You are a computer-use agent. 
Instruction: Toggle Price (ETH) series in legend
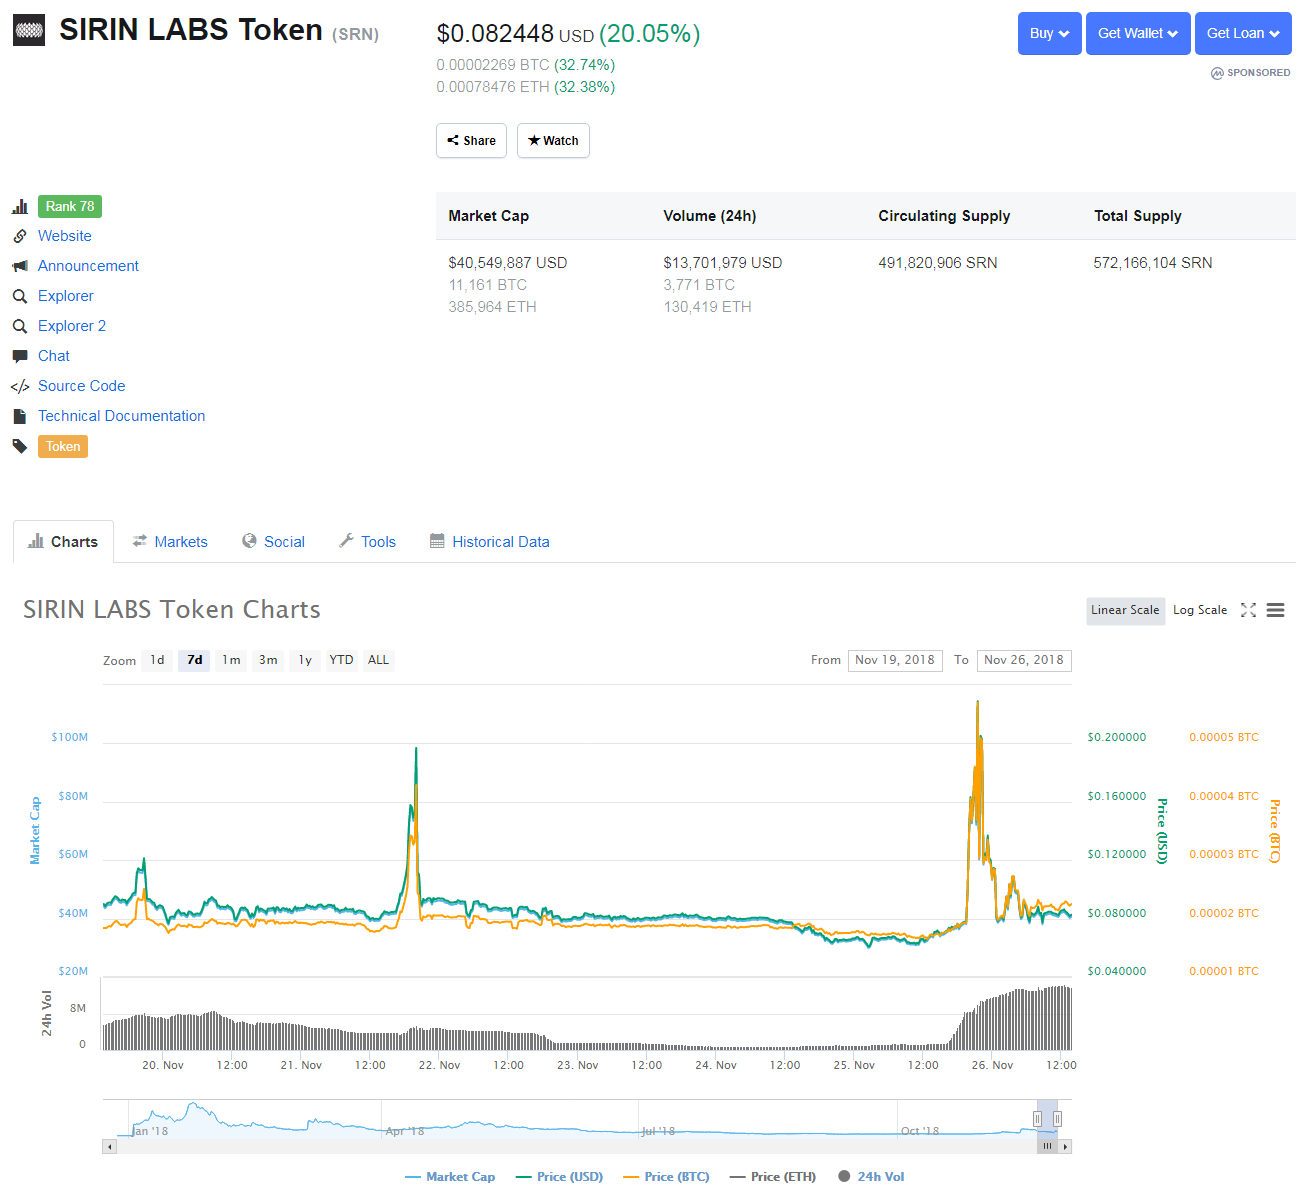(x=773, y=1177)
